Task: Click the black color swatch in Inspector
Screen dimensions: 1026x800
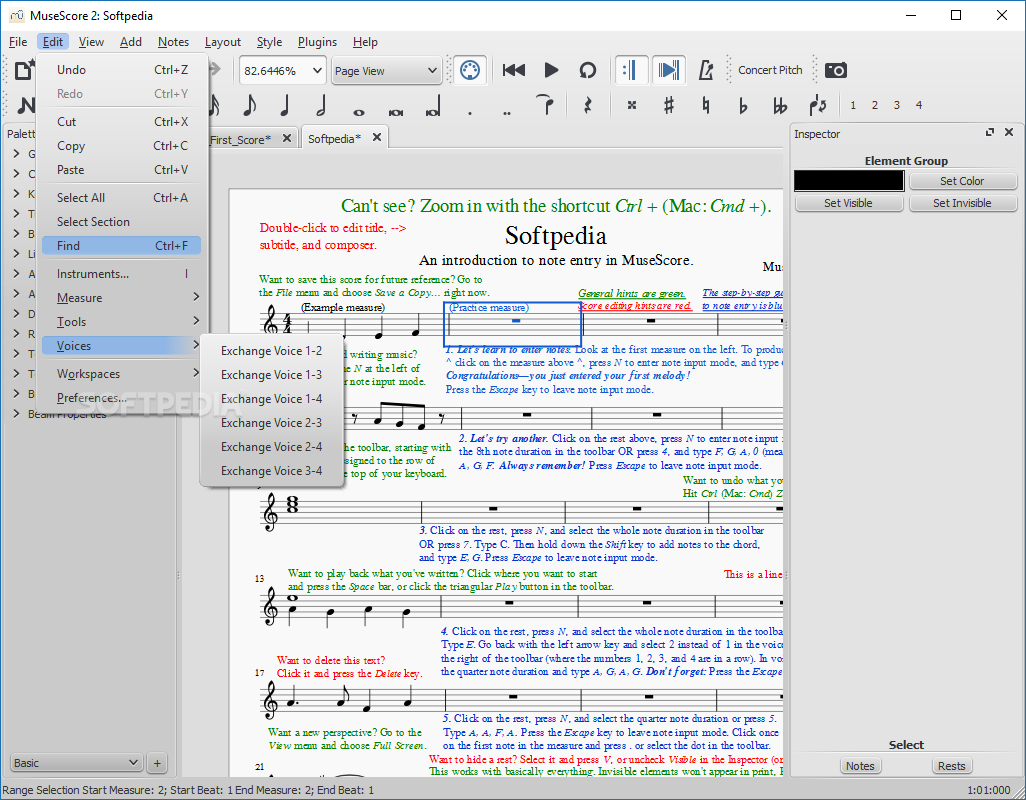Action: (849, 181)
